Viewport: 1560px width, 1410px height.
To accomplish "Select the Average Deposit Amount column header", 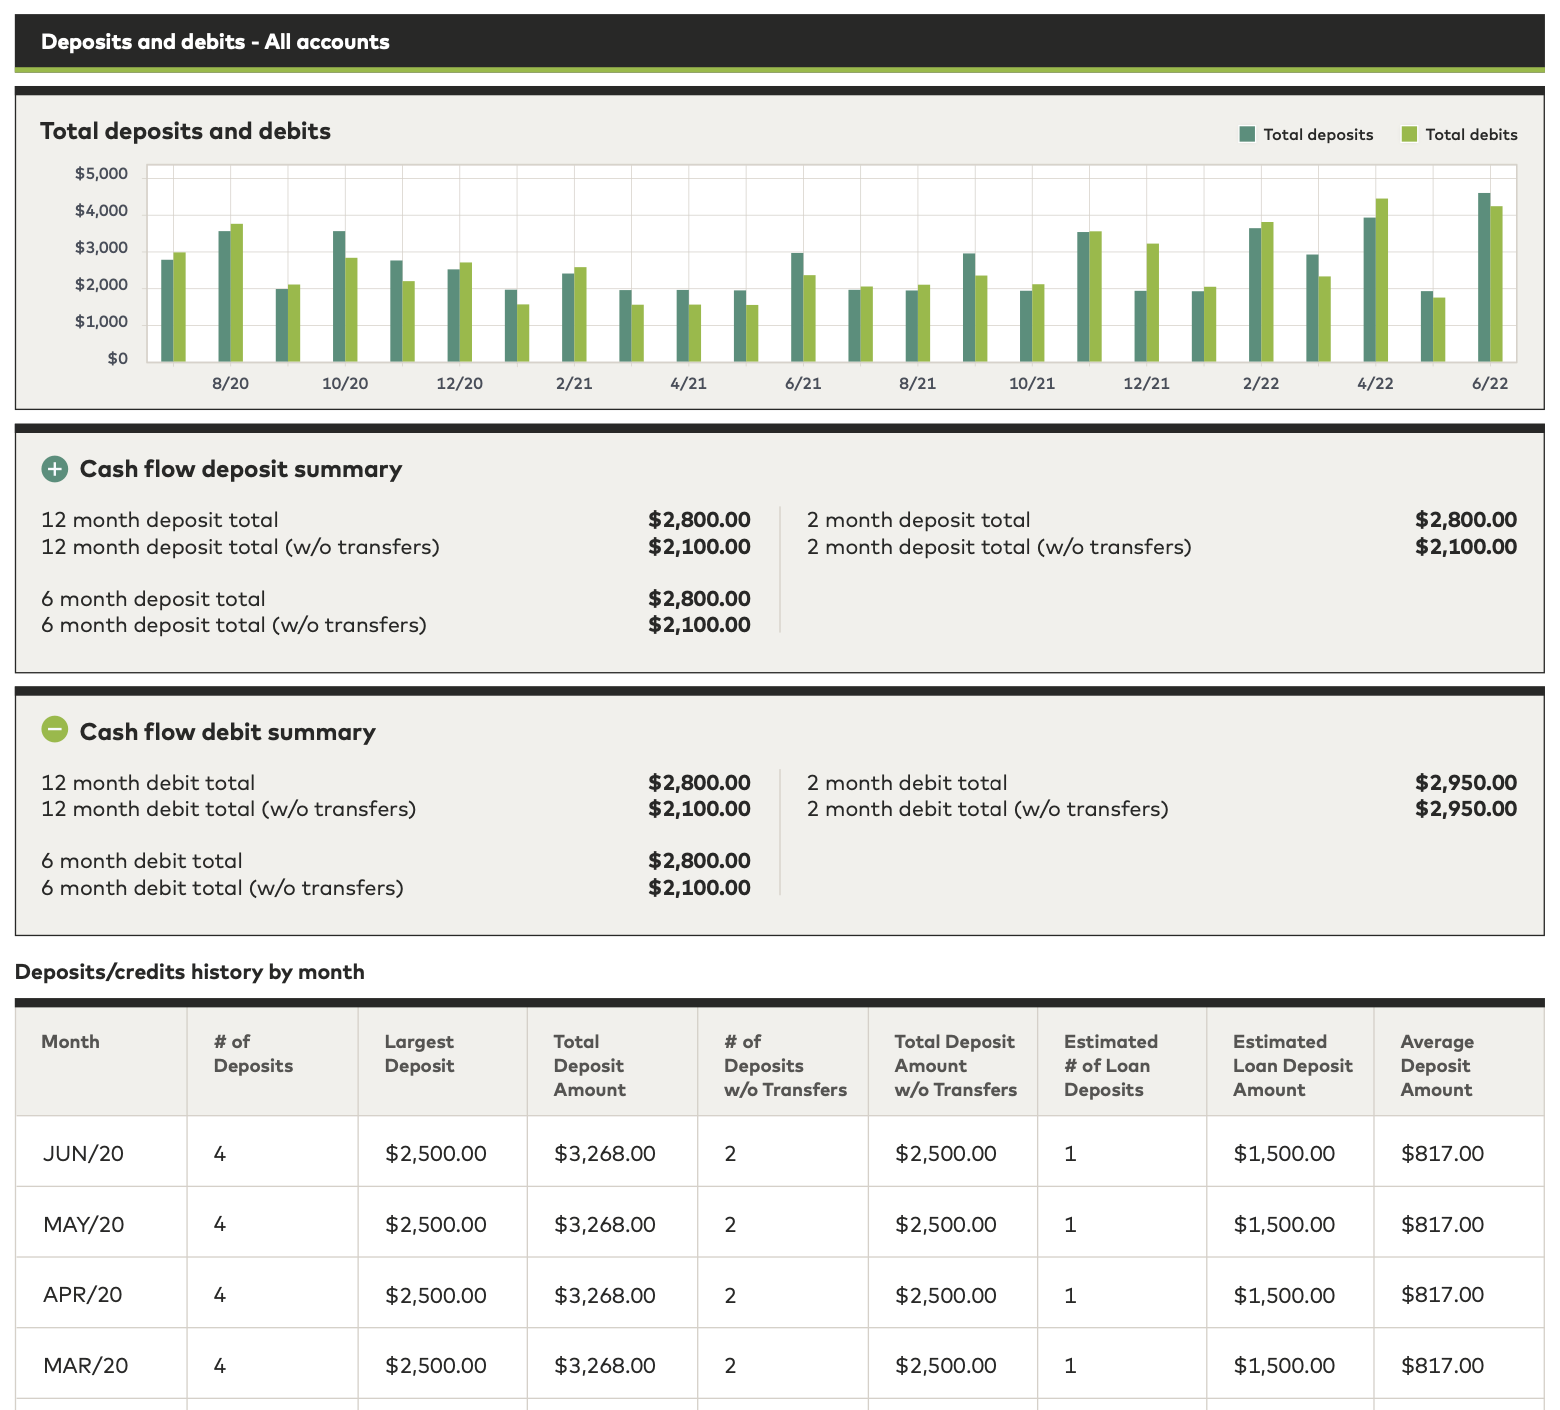I will [1436, 1066].
